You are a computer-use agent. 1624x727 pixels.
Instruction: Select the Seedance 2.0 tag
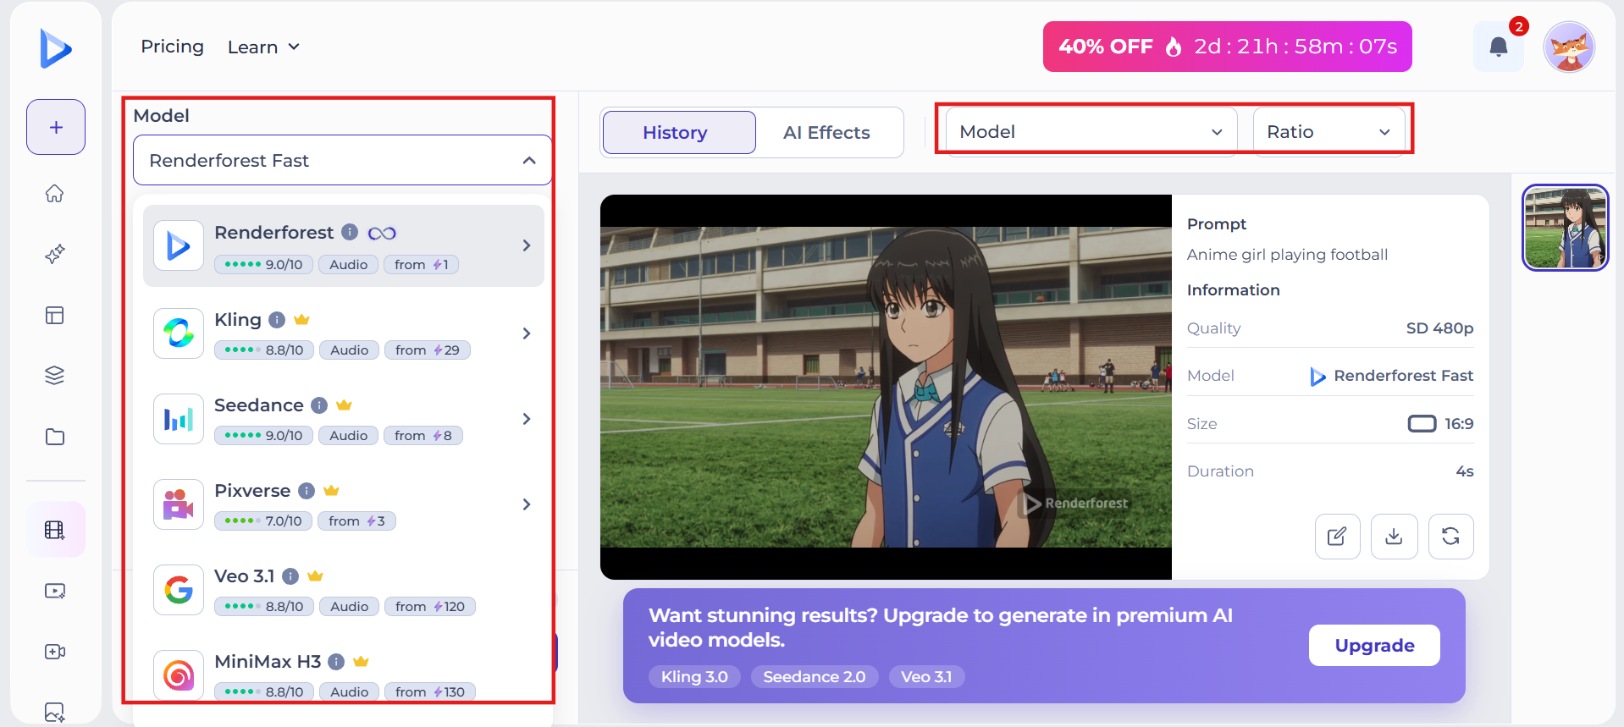click(x=814, y=677)
